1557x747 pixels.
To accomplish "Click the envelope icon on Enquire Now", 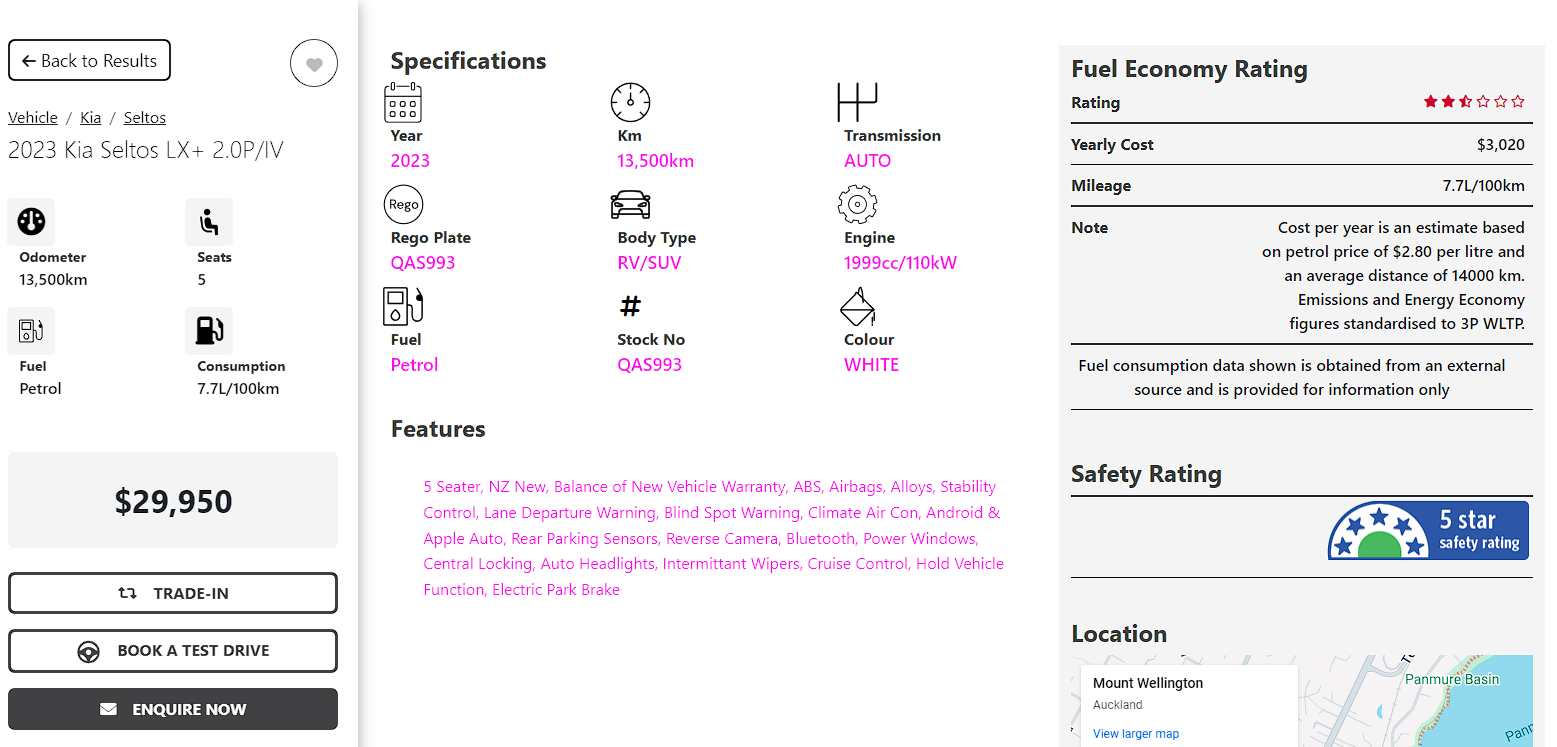I will pos(108,709).
